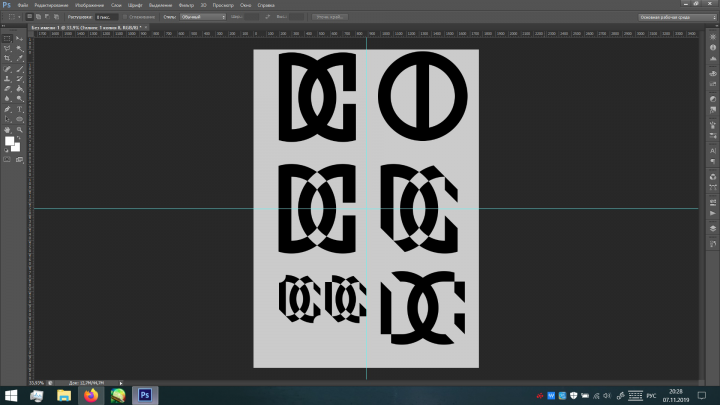Select the History Brush tool

point(19,79)
